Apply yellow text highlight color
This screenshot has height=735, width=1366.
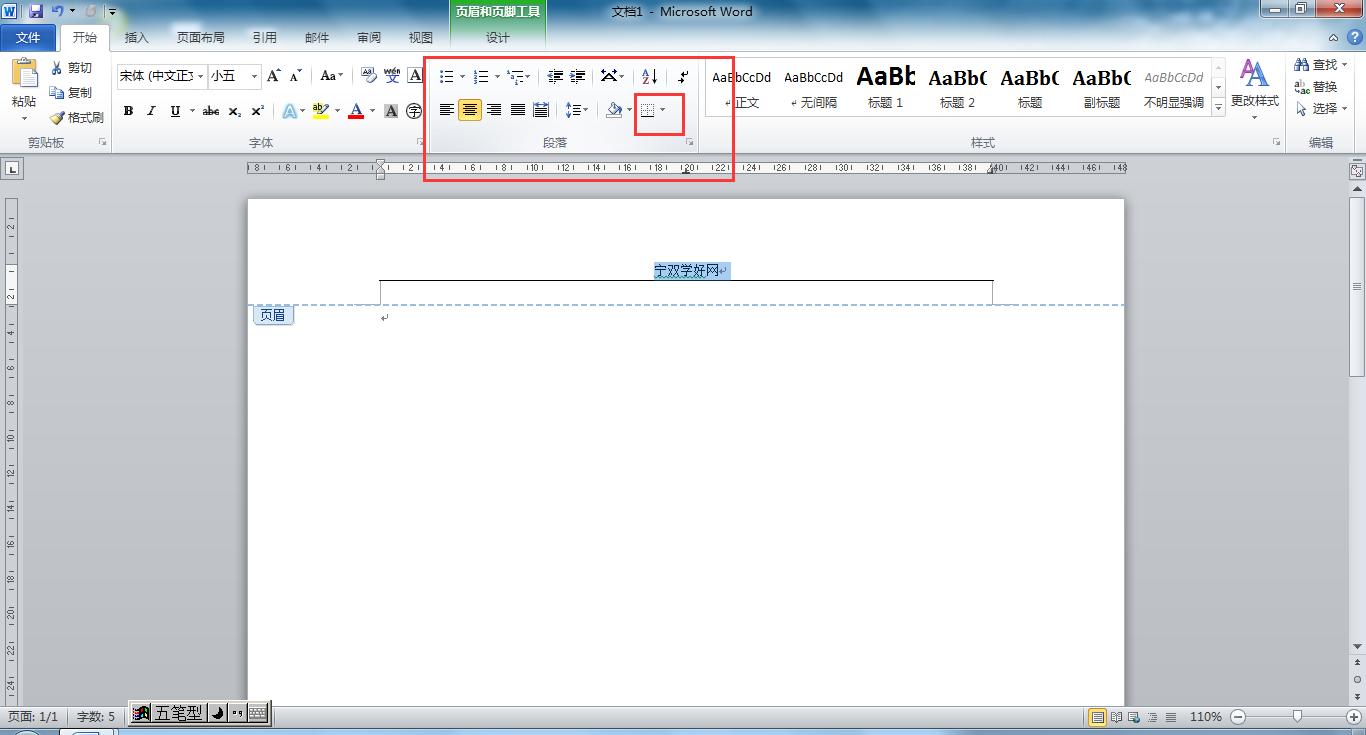coord(320,111)
